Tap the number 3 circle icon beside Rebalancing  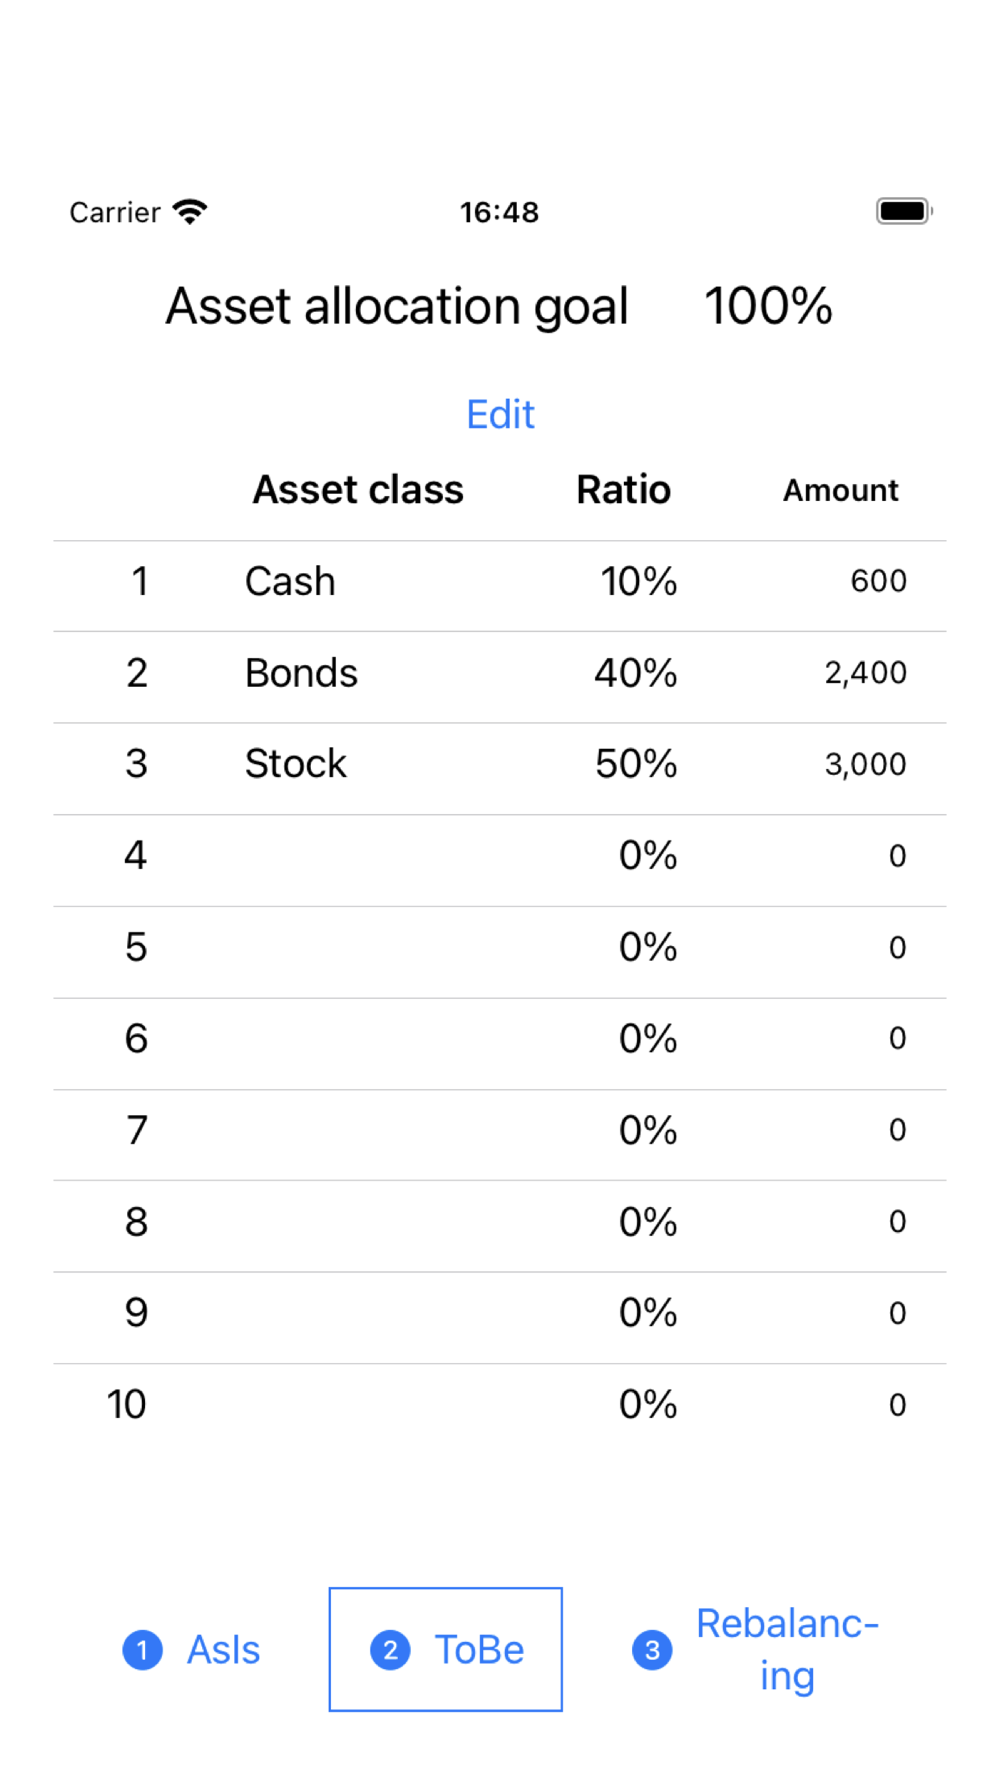[x=652, y=1650]
